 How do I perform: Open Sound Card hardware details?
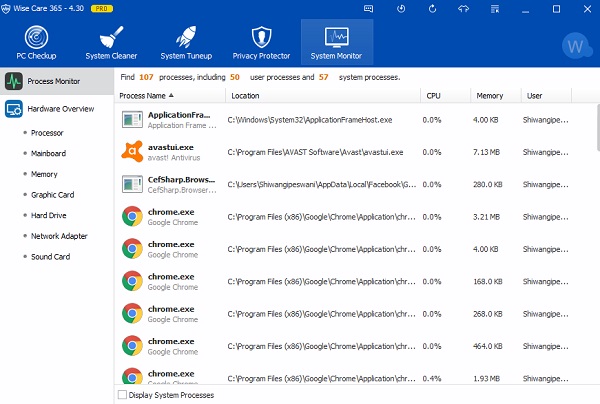(51, 257)
